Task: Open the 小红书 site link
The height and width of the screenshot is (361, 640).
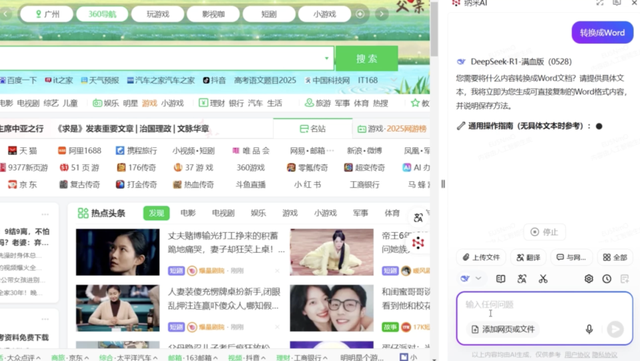Action: click(x=307, y=185)
